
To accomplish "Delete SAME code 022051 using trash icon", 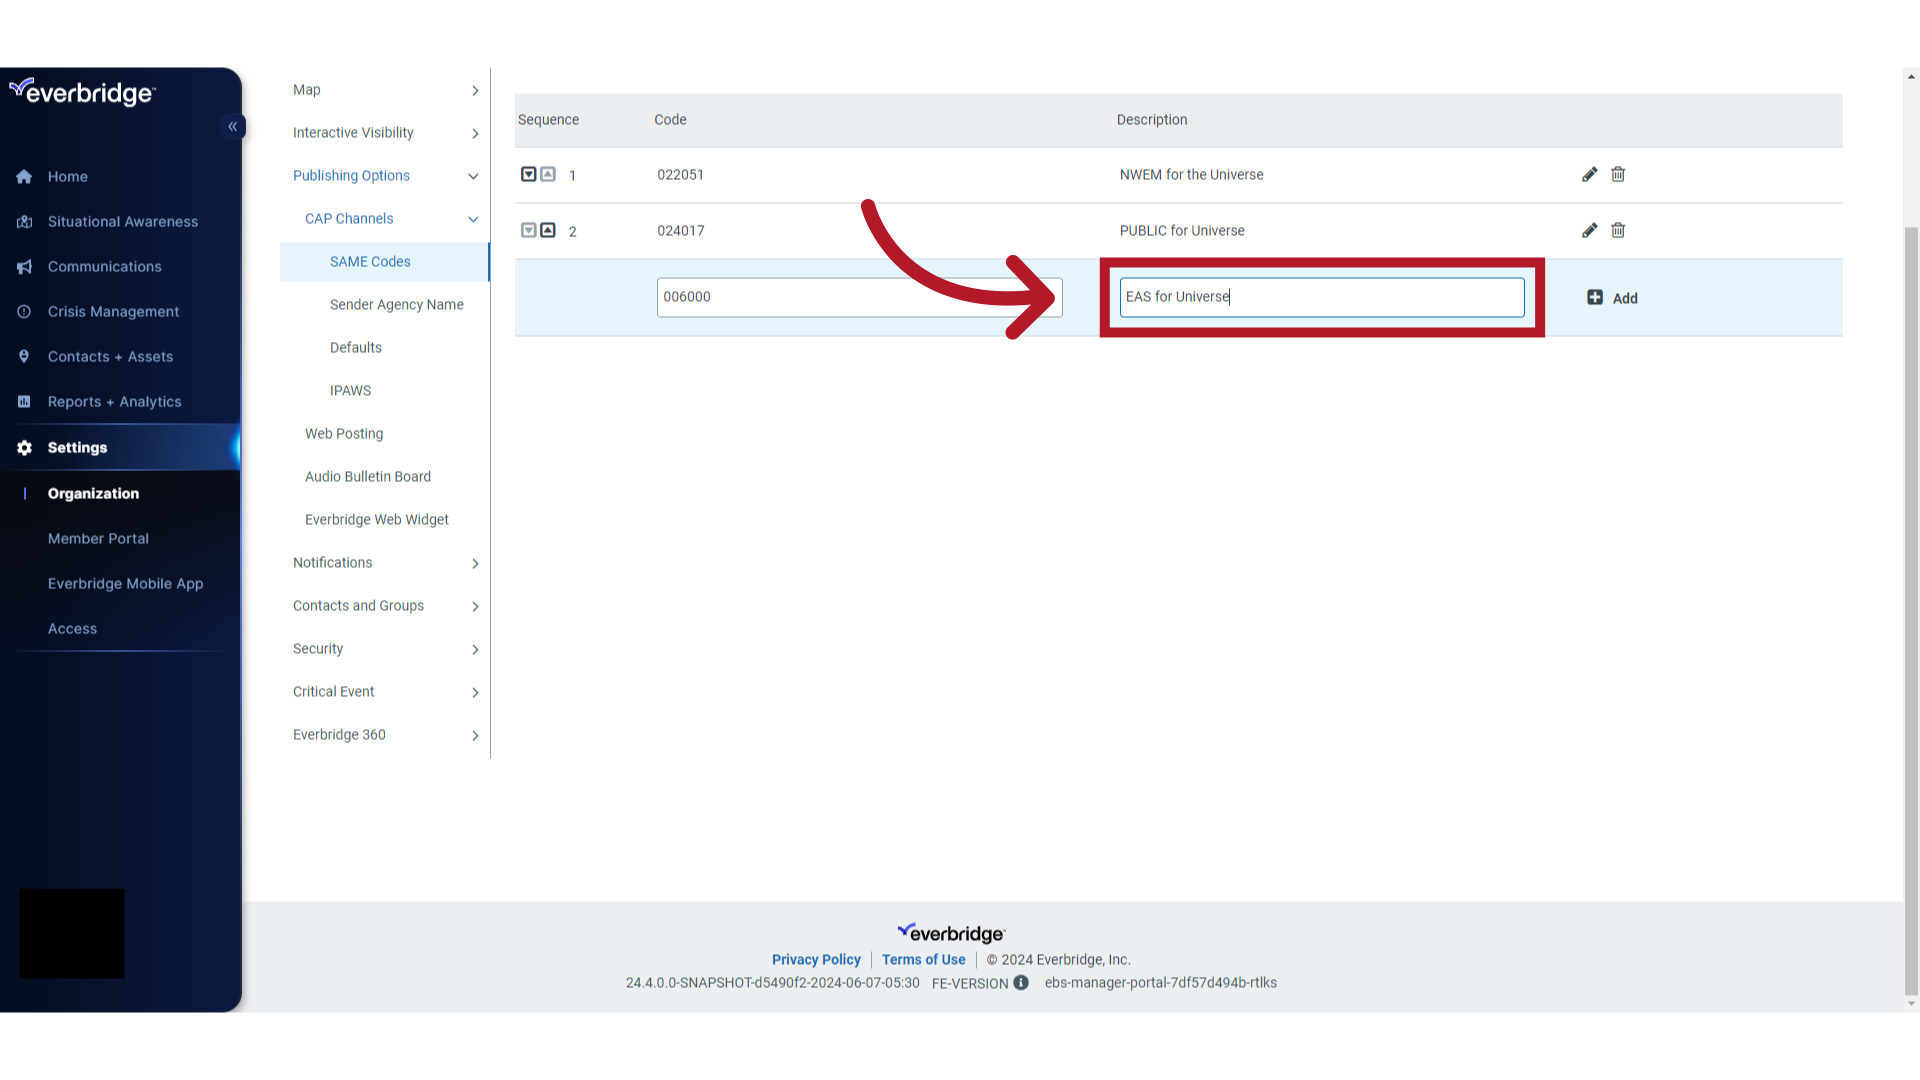I will tap(1618, 174).
